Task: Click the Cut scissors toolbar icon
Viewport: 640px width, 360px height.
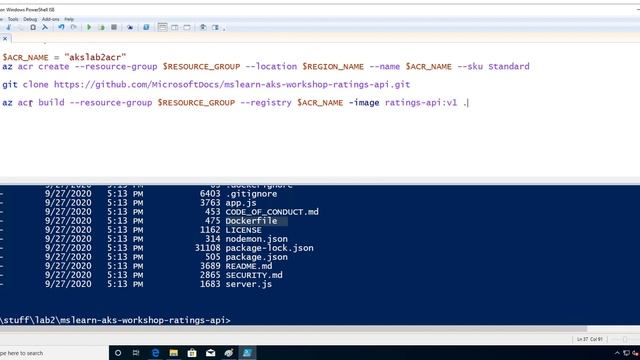Action: point(8,27)
